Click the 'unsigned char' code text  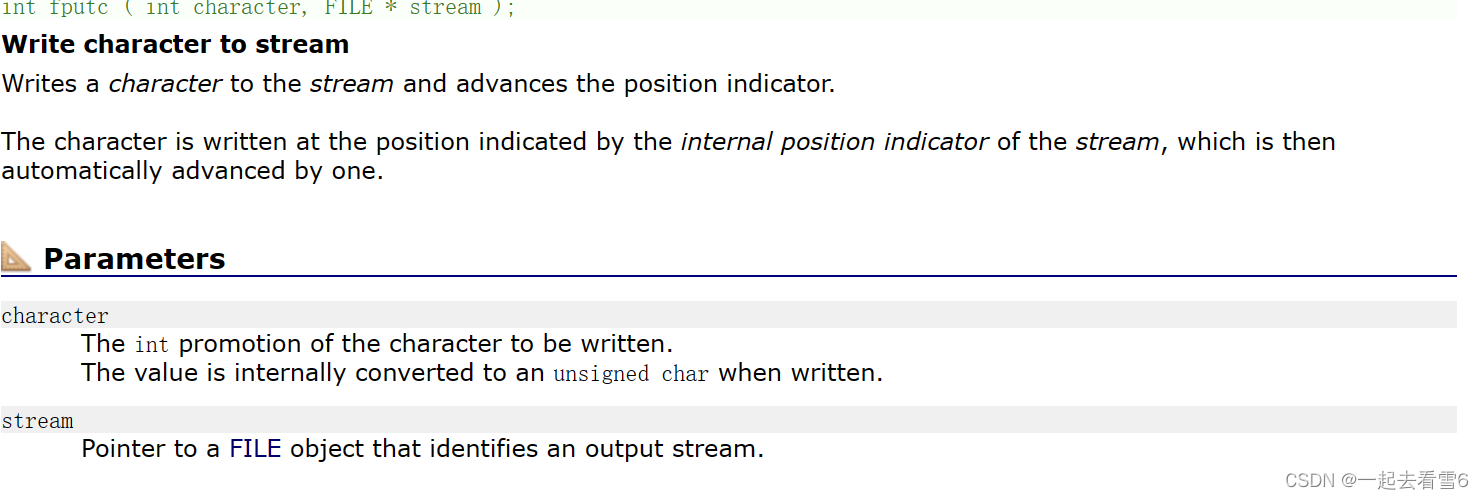(x=631, y=374)
